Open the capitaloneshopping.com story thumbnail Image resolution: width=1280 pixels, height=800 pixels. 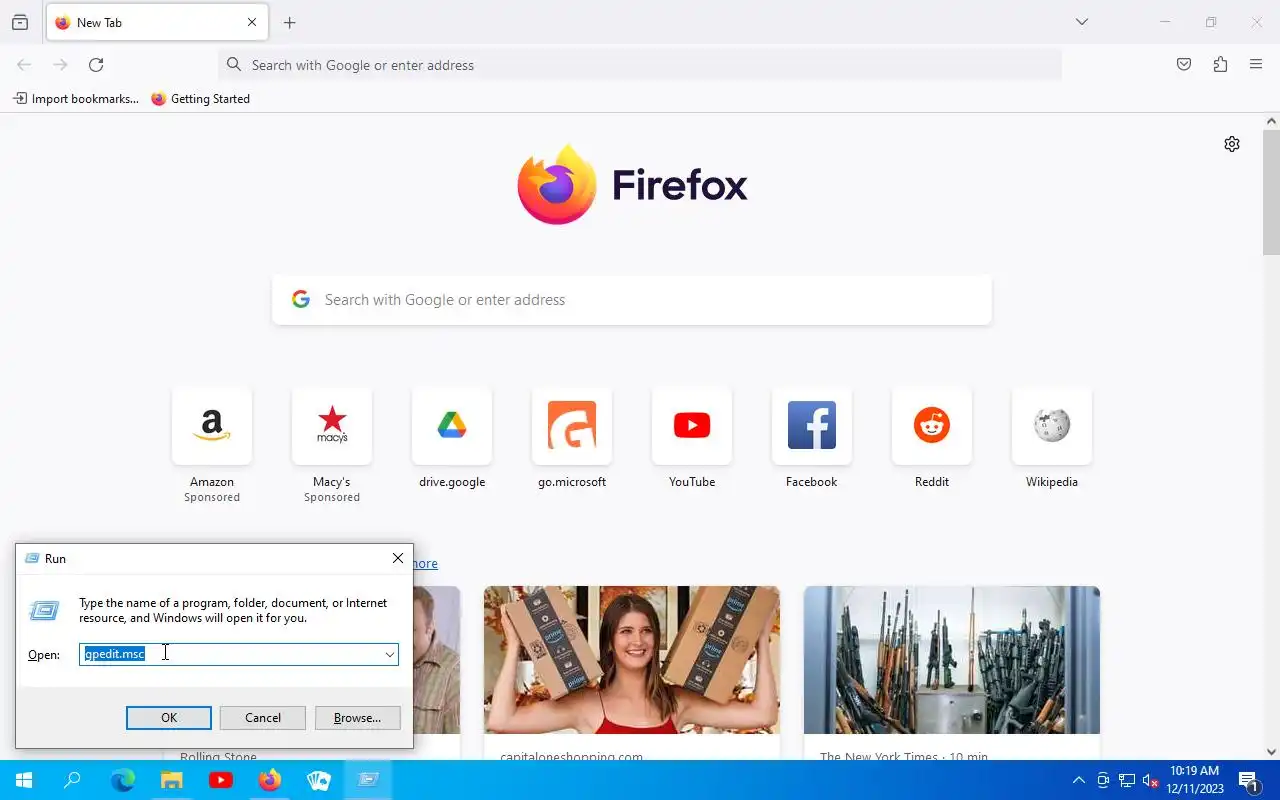click(x=632, y=660)
